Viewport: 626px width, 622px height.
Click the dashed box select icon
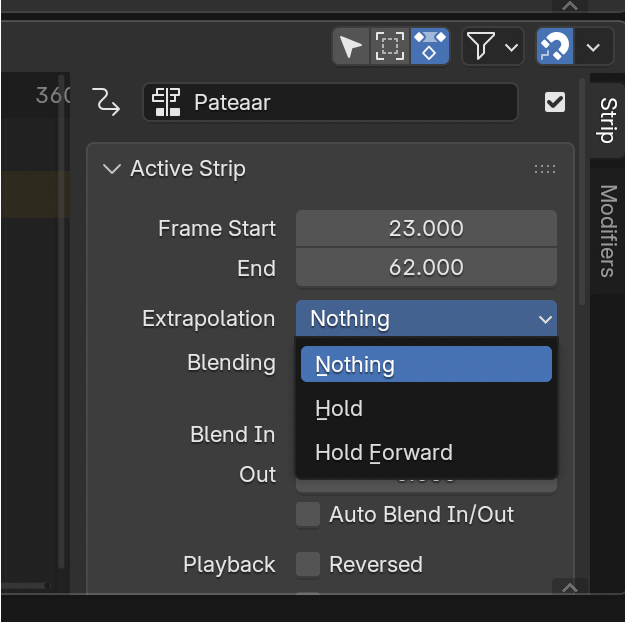pyautogui.click(x=389, y=46)
